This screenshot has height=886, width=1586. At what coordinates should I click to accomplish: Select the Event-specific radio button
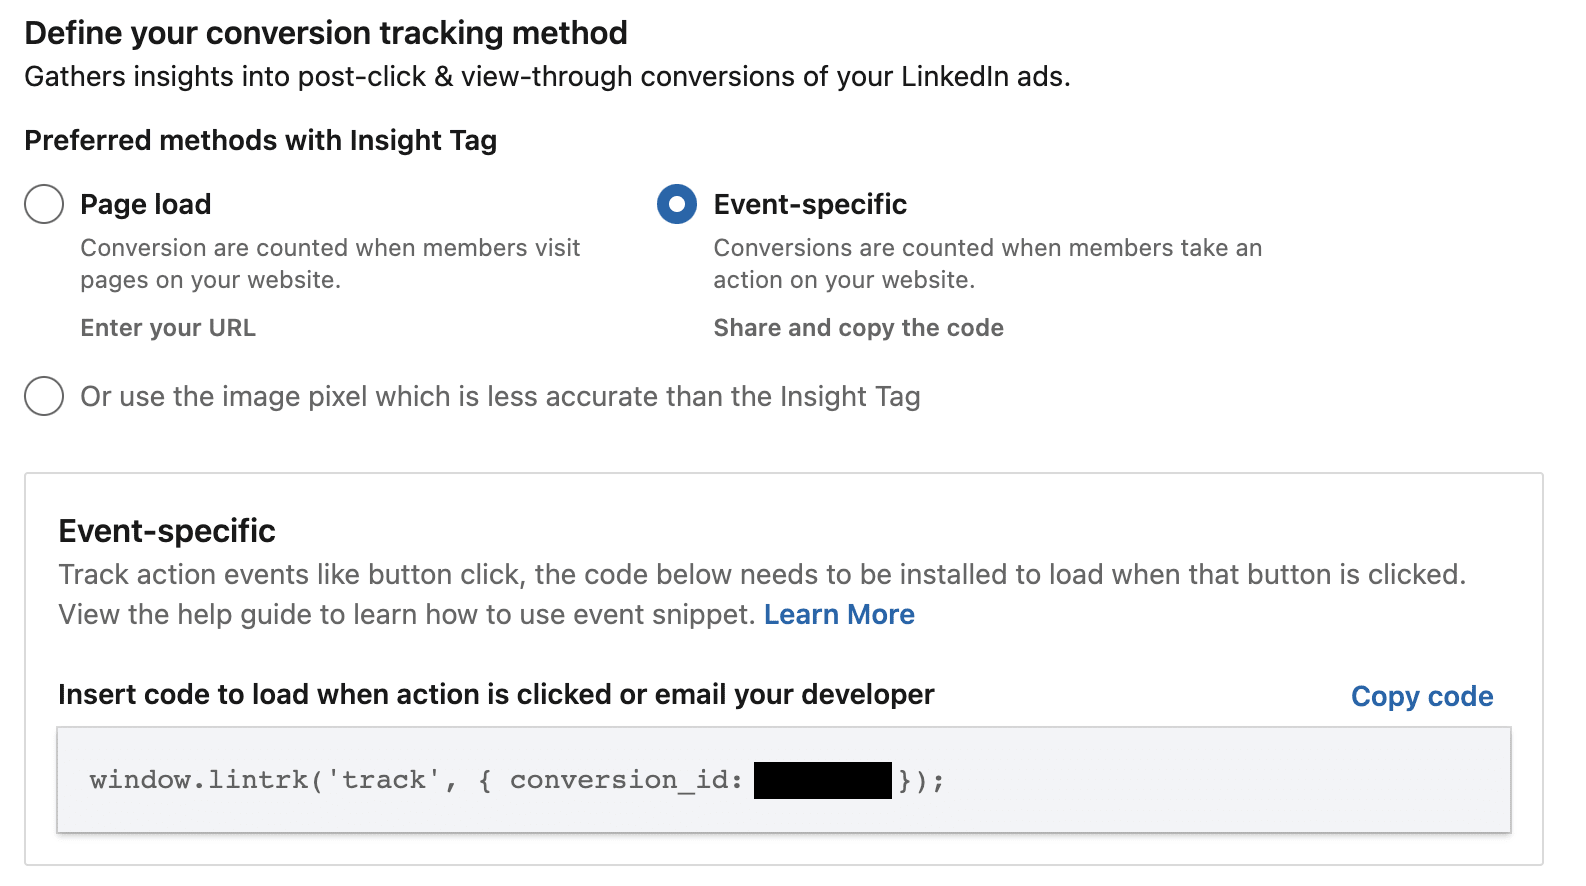coord(677,204)
